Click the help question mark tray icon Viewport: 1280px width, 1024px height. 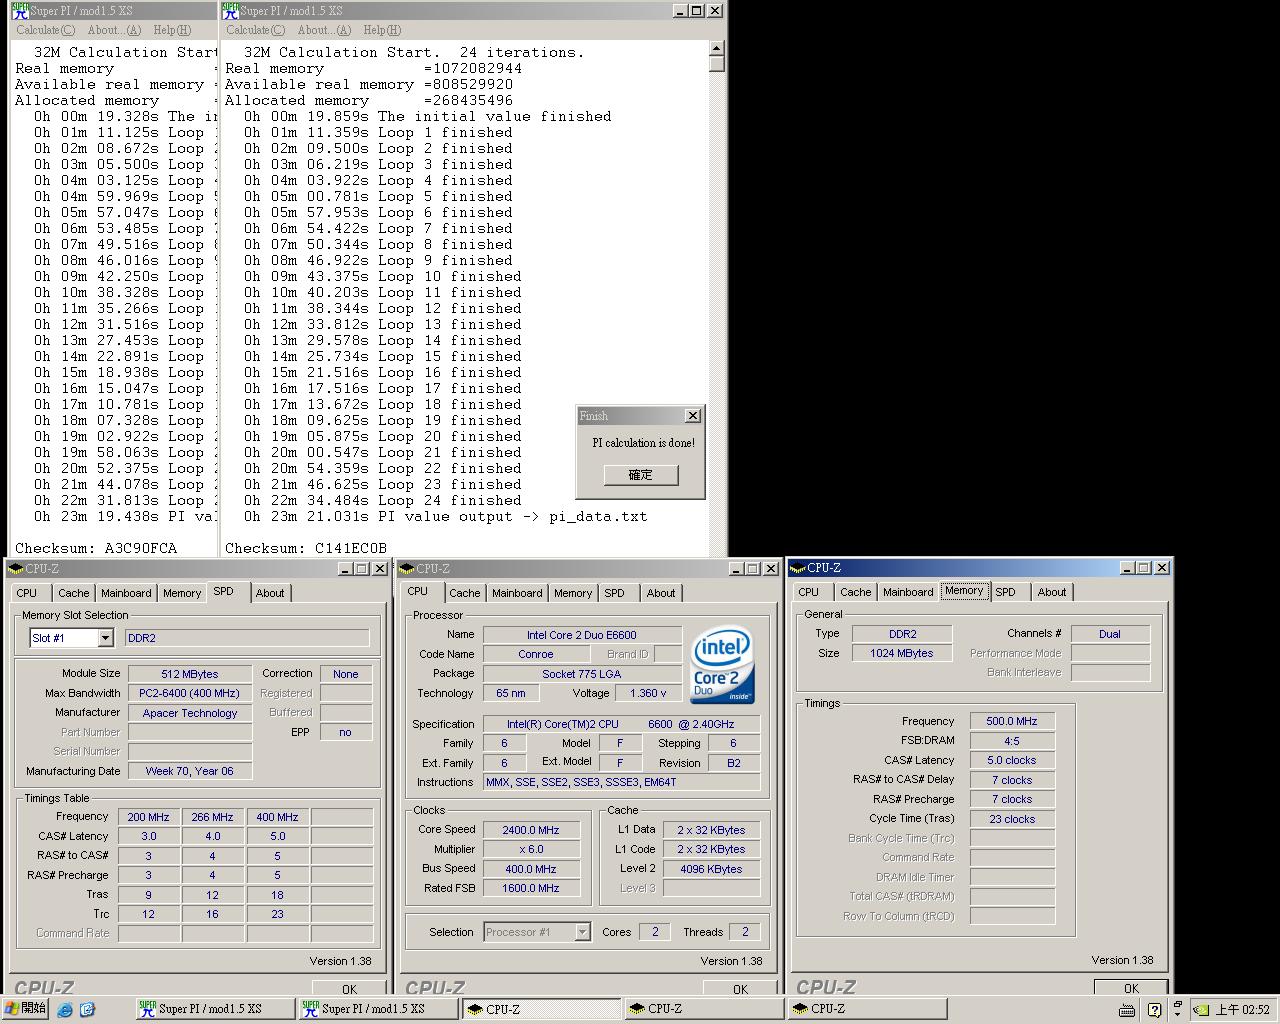click(1154, 1010)
